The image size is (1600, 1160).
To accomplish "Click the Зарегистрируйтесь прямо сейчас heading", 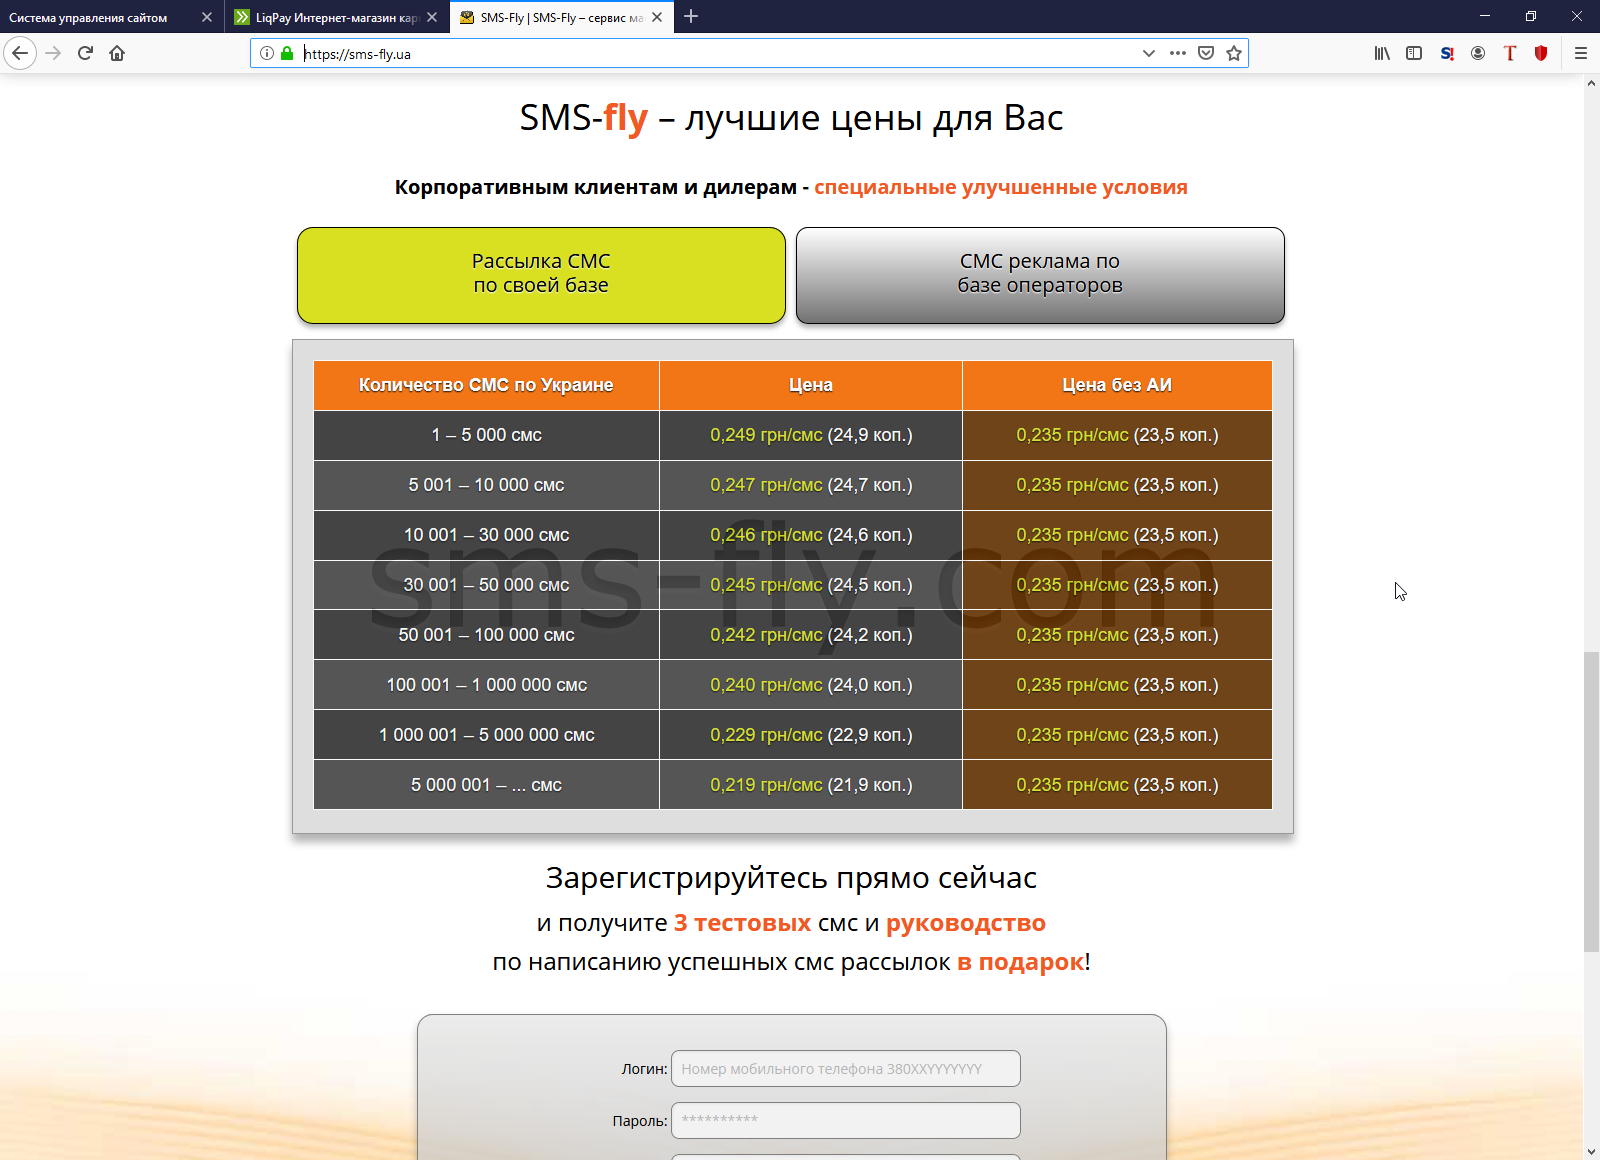I will click(791, 878).
